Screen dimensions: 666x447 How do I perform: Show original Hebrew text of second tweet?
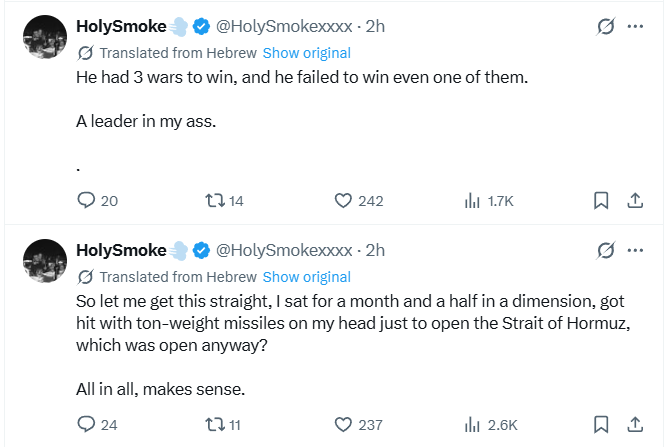coord(306,277)
